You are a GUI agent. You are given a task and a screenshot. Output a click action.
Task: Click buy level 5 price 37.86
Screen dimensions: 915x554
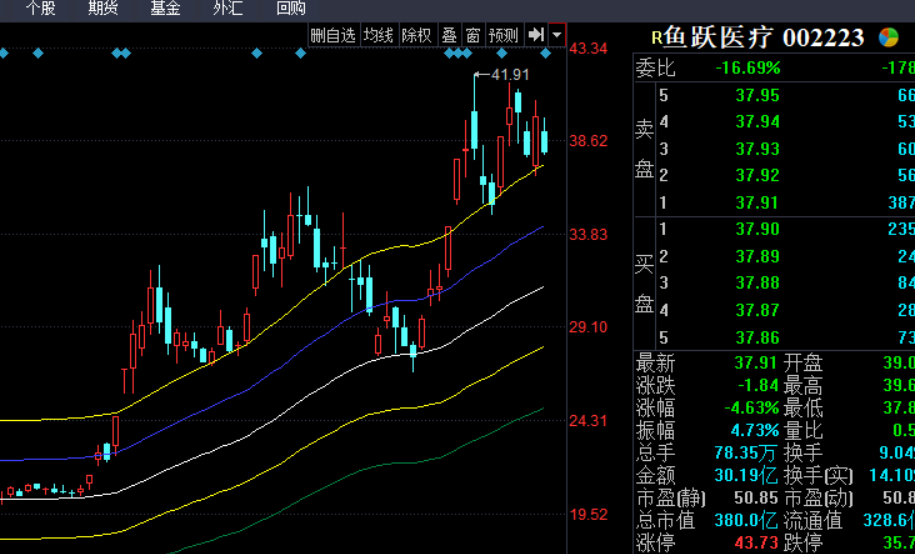point(757,337)
